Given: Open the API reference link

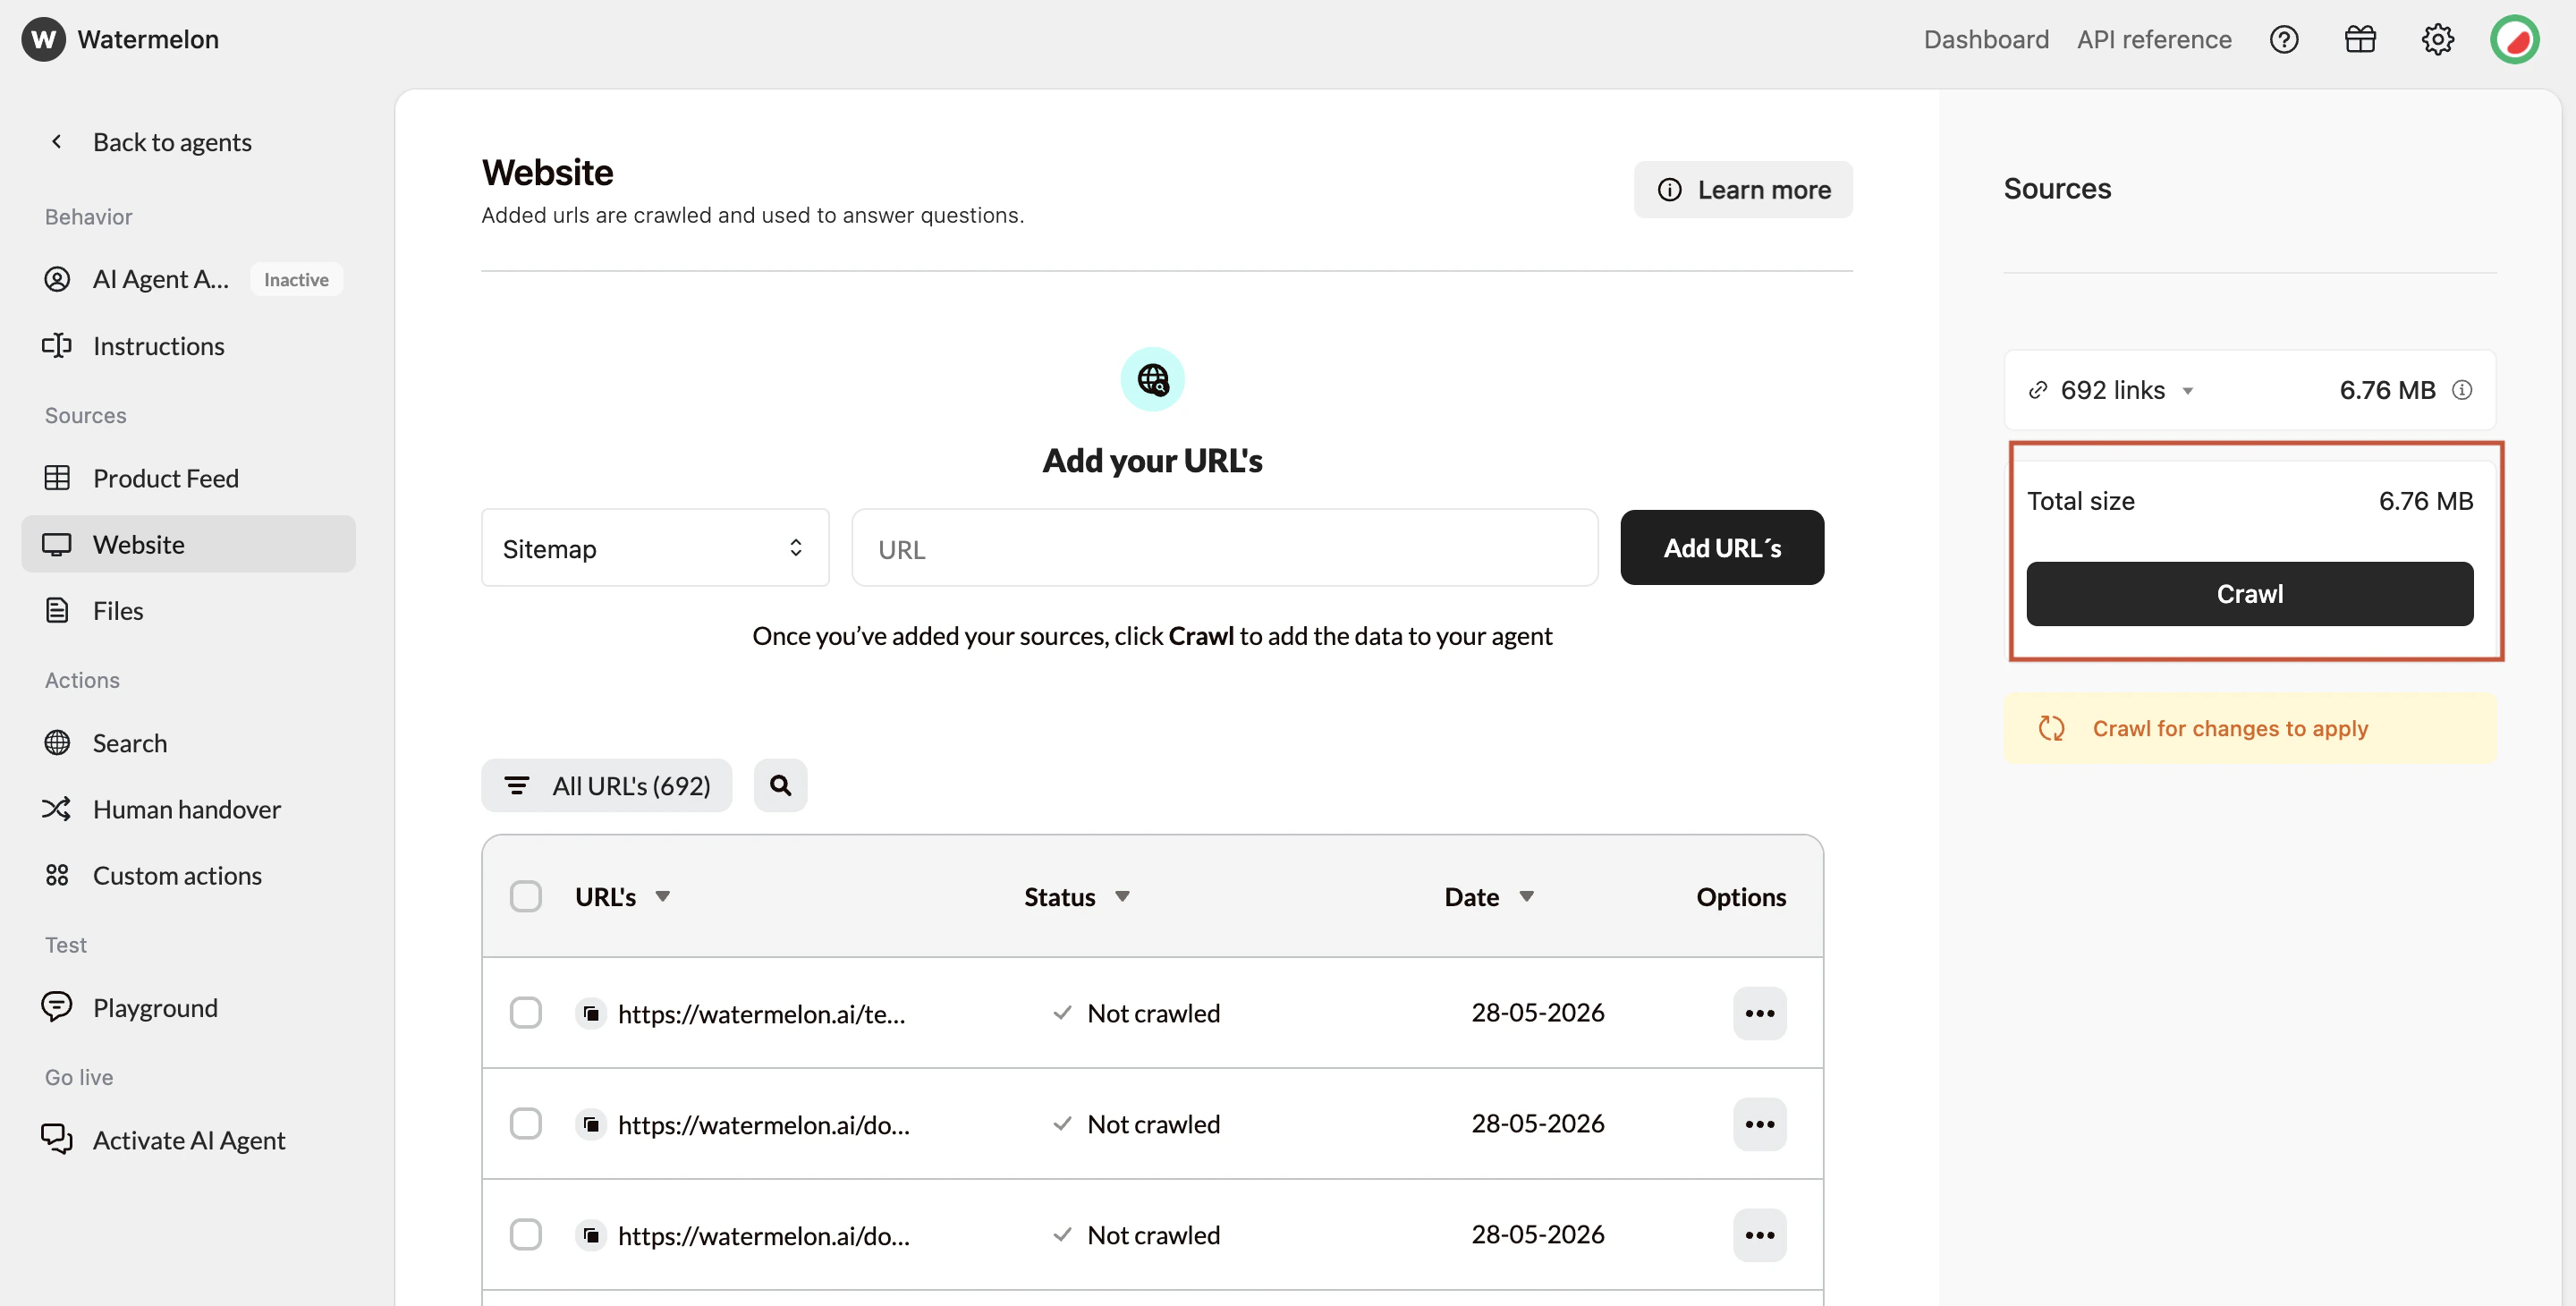Looking at the screenshot, I should click(2154, 39).
